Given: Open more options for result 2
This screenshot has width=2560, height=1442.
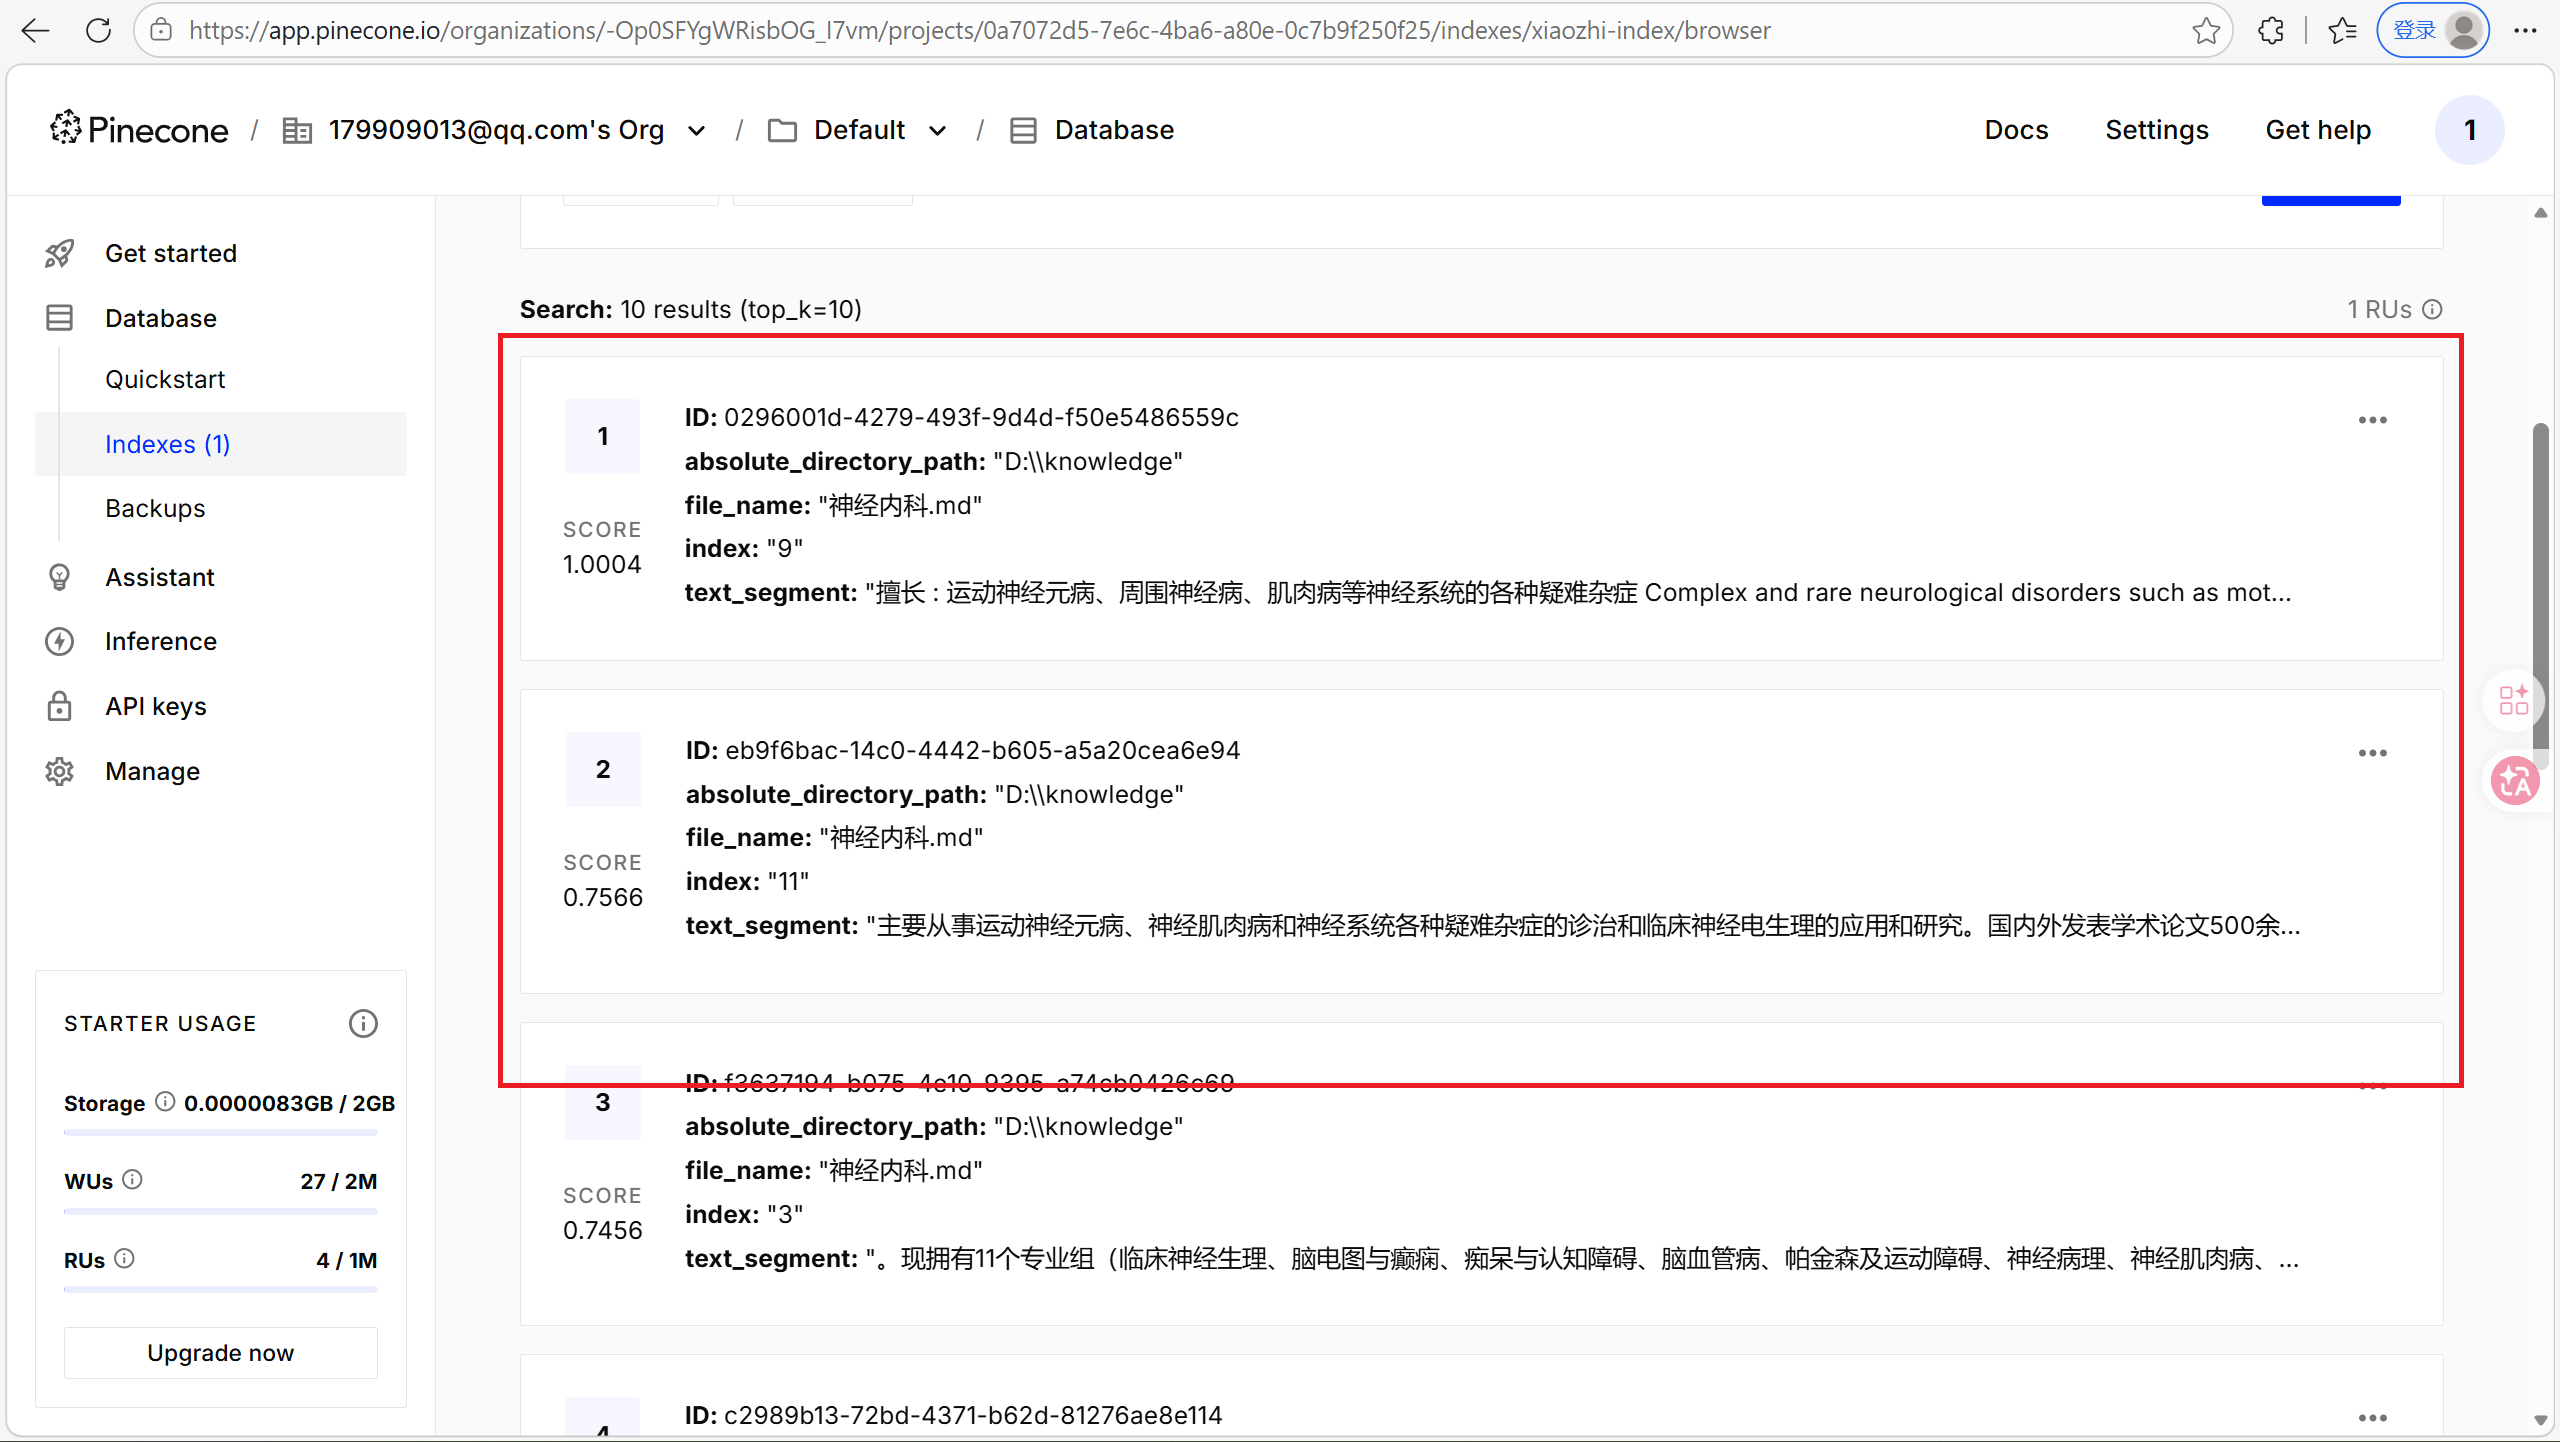Looking at the screenshot, I should pyautogui.click(x=2372, y=753).
